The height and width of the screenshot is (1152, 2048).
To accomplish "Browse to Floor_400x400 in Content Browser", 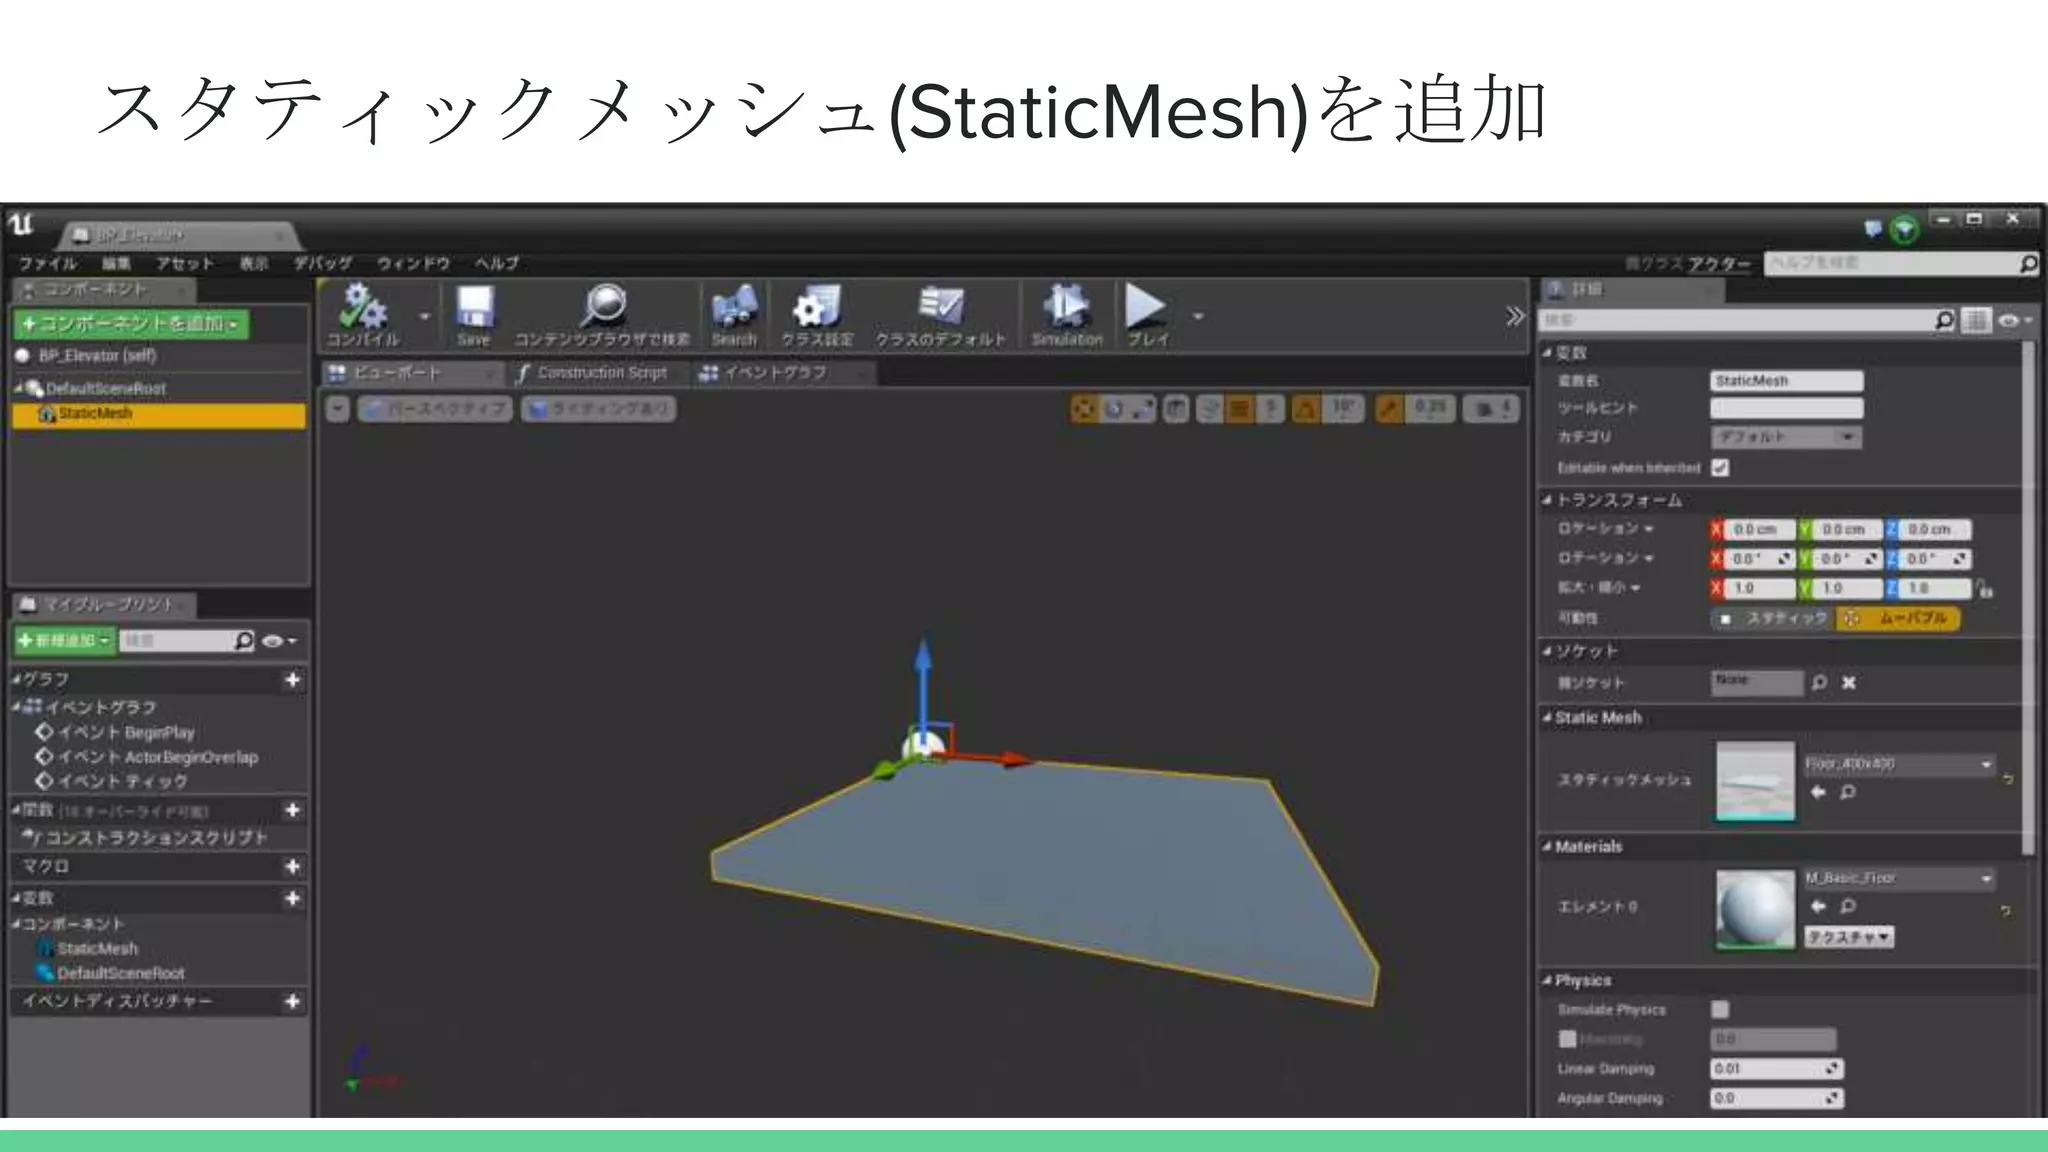I will pyautogui.click(x=1848, y=792).
